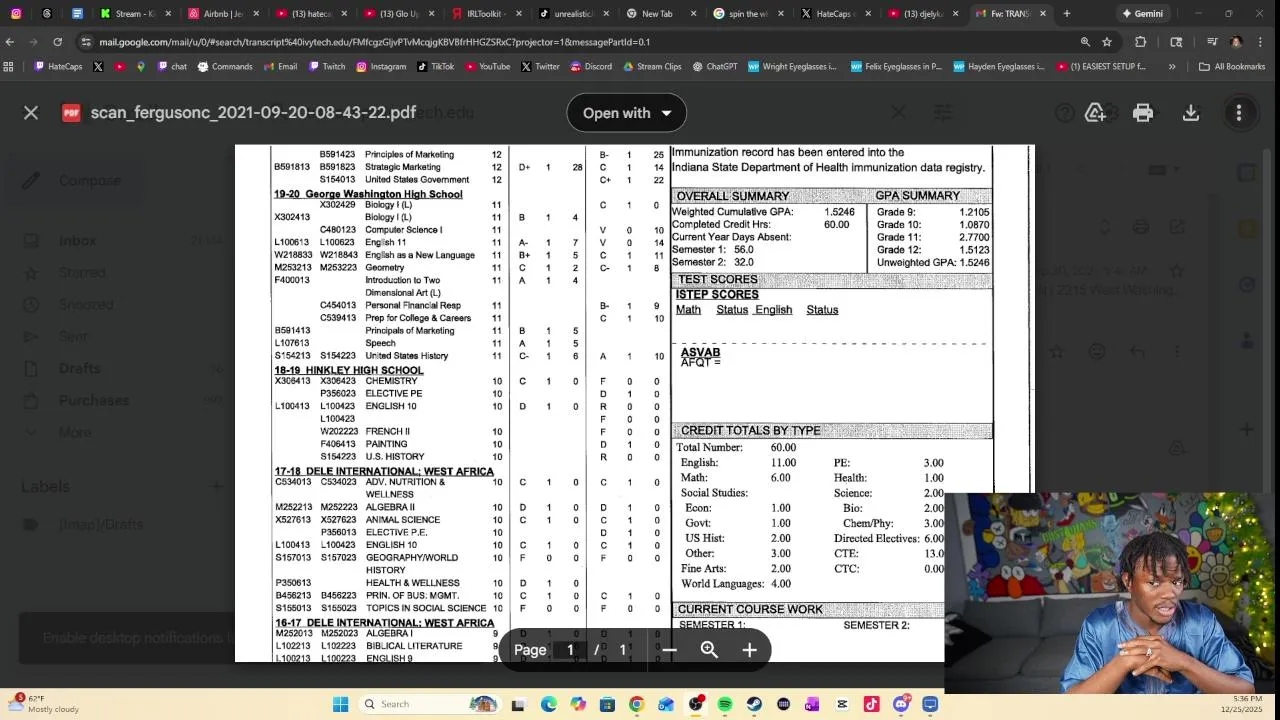
Task: Reload the page in Chrome
Action: click(57, 42)
